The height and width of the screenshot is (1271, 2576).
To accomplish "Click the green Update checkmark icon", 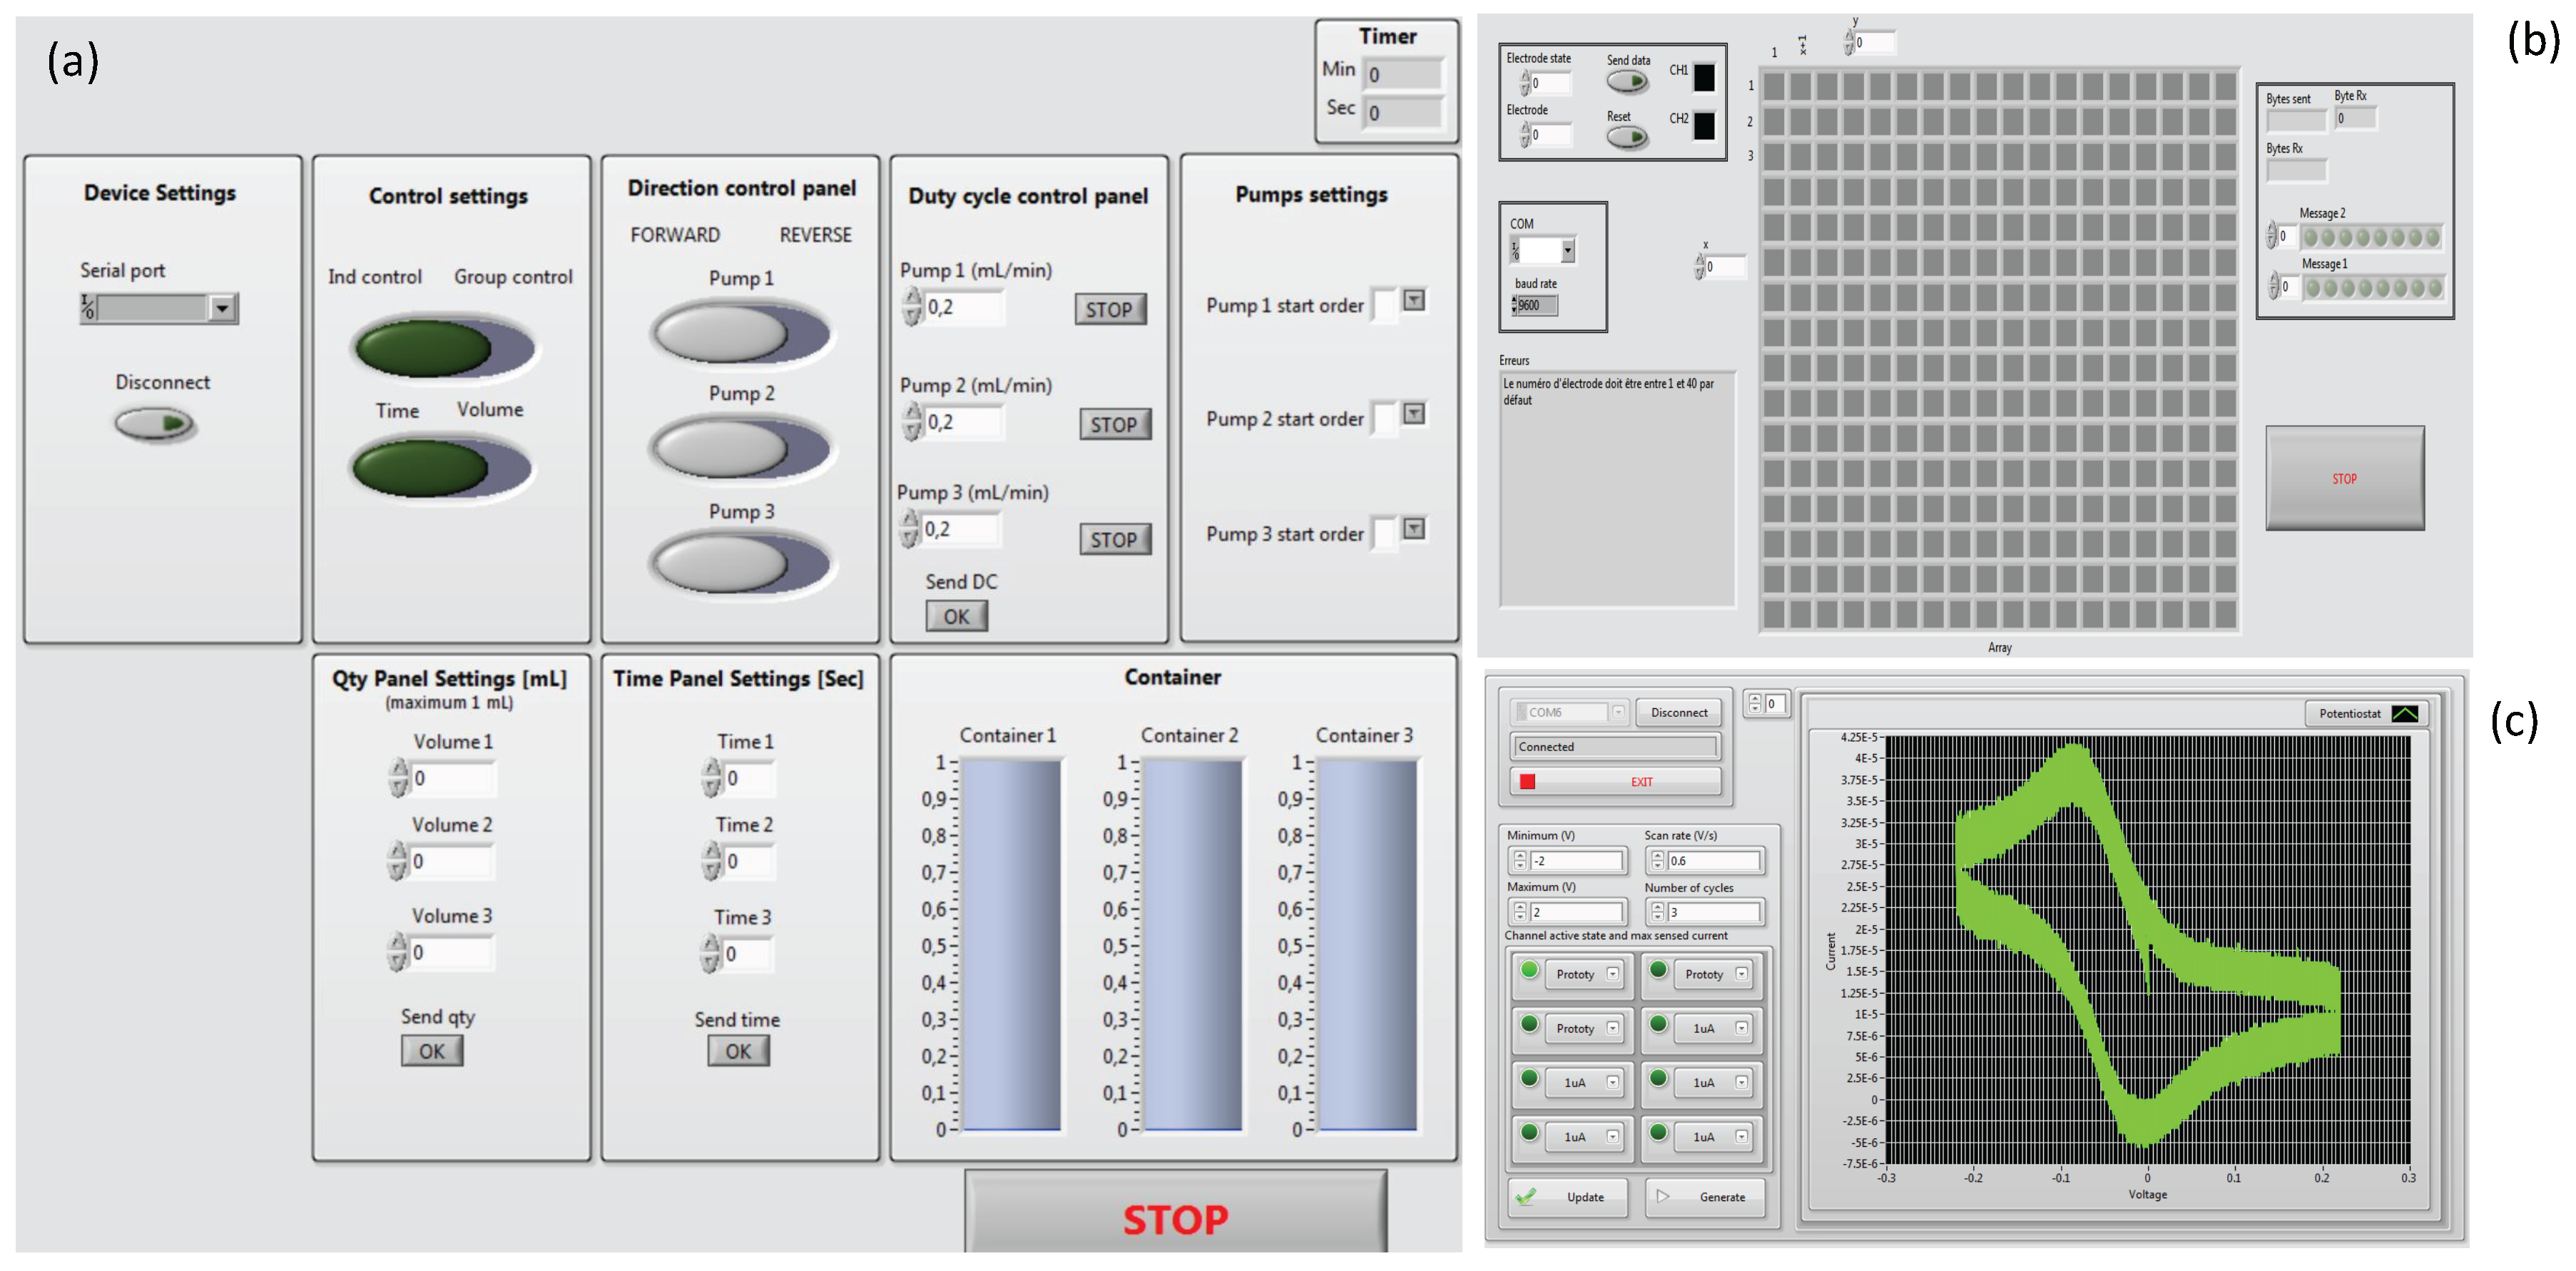I will [x=1526, y=1196].
